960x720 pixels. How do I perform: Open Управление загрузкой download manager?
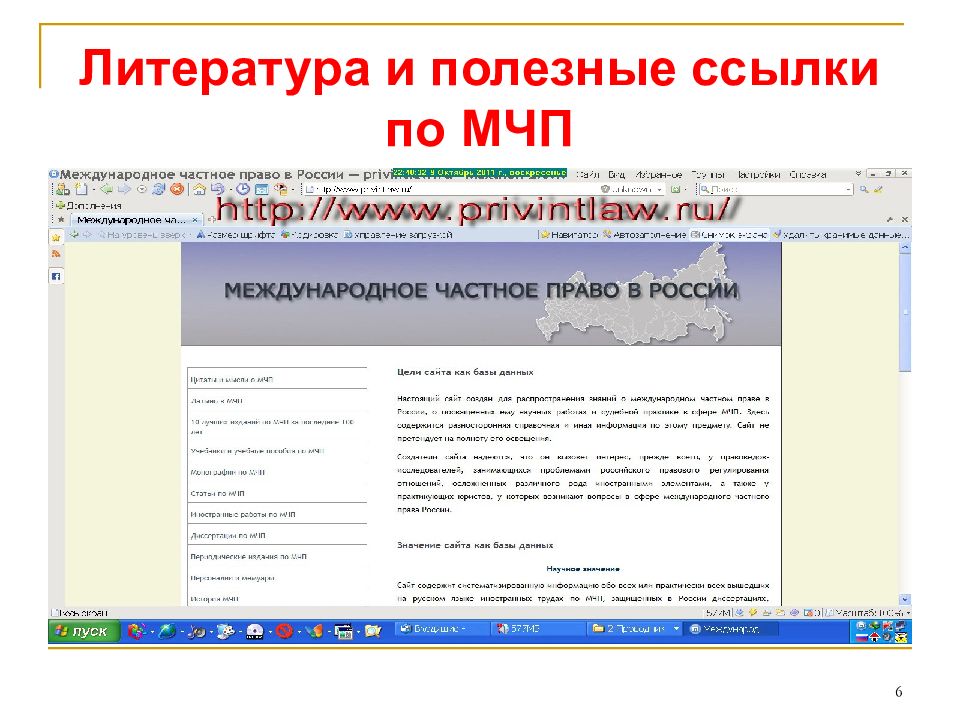398,234
